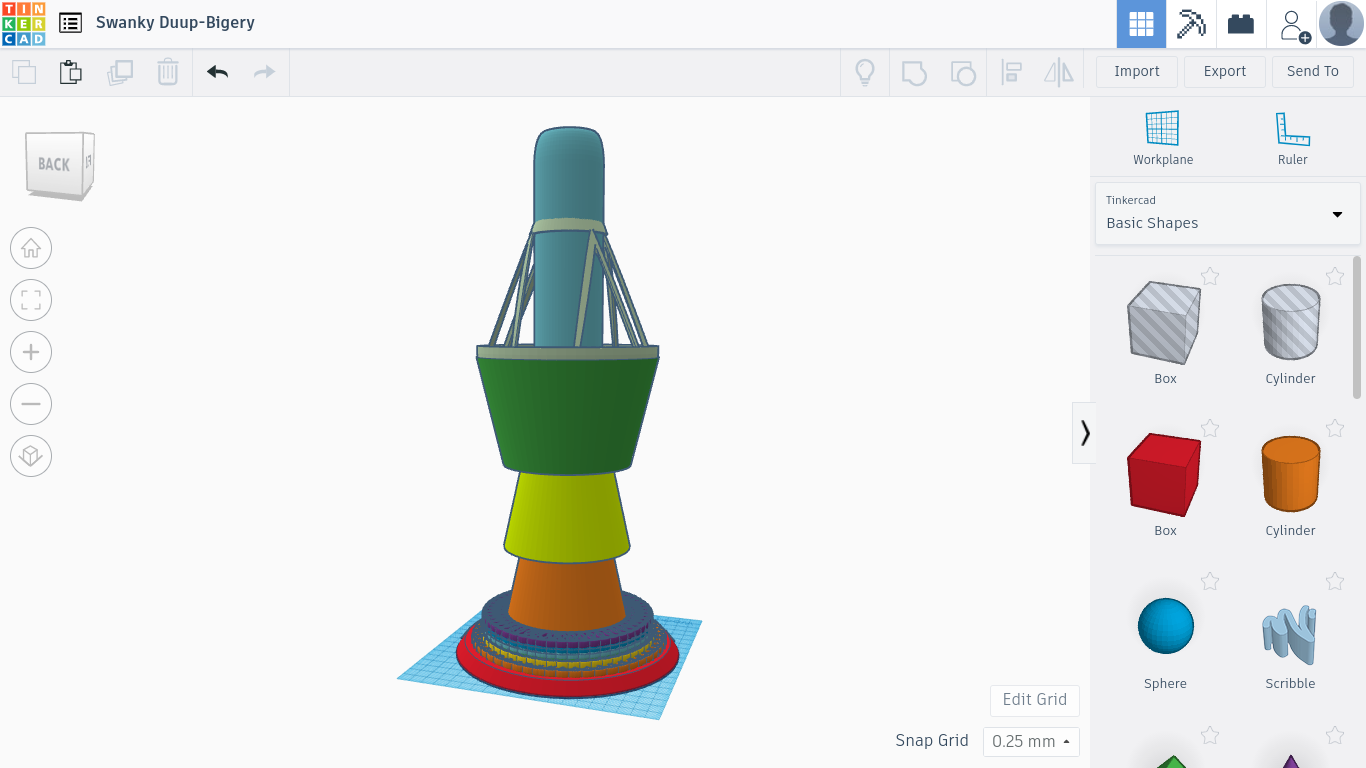Switch to 3D design grid view
This screenshot has height=768, width=1366.
pyautogui.click(x=1141, y=24)
